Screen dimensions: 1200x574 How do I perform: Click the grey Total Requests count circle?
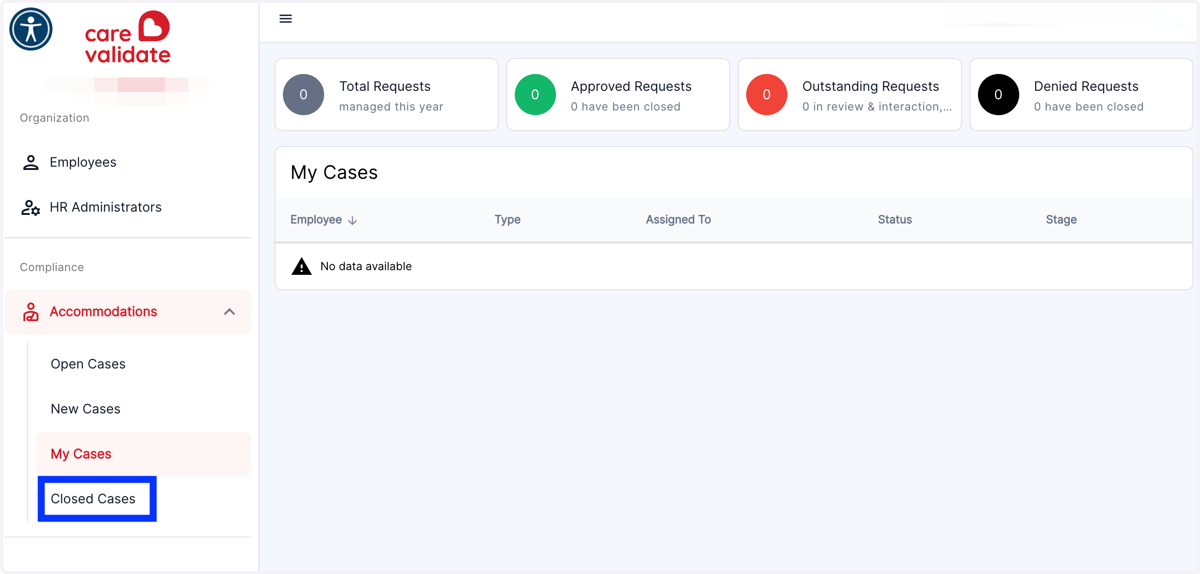[304, 95]
